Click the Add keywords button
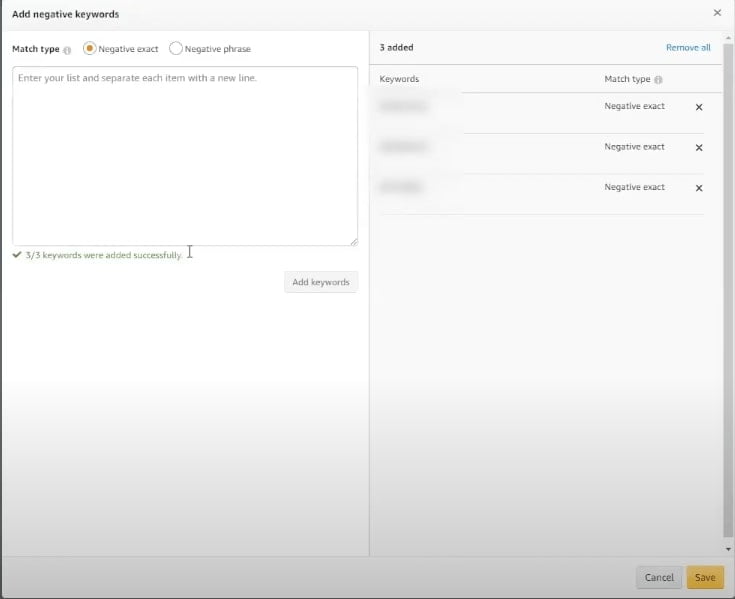This screenshot has height=599, width=735. coord(321,282)
